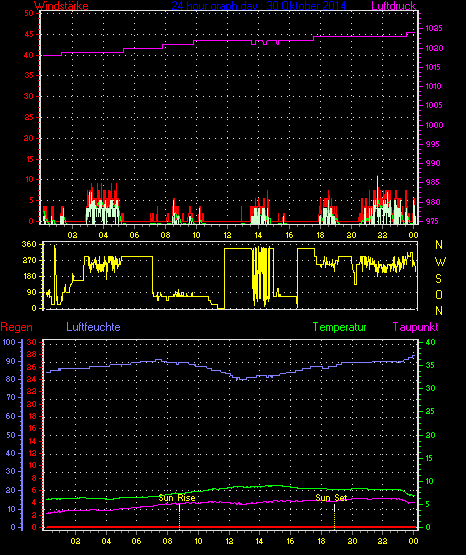Click the Luftfeuchte legend label

93,327
